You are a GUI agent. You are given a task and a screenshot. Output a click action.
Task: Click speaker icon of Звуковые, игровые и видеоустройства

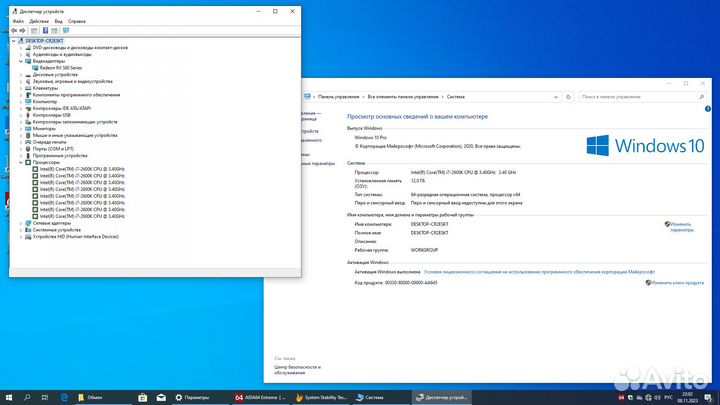tap(28, 81)
